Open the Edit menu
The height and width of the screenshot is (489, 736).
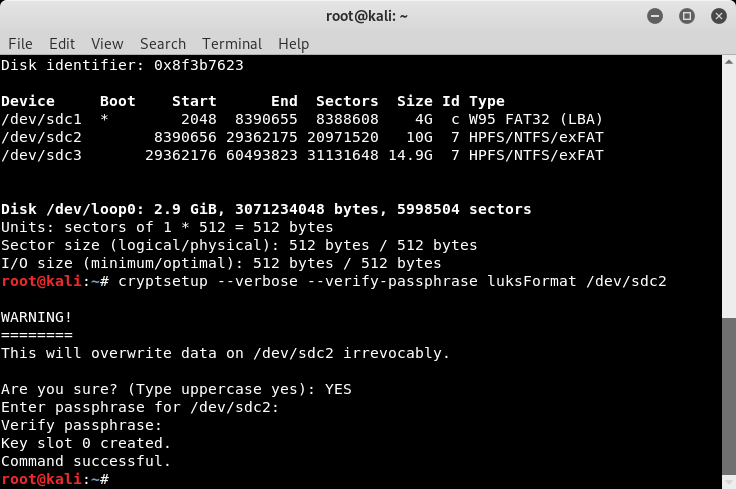coord(62,44)
